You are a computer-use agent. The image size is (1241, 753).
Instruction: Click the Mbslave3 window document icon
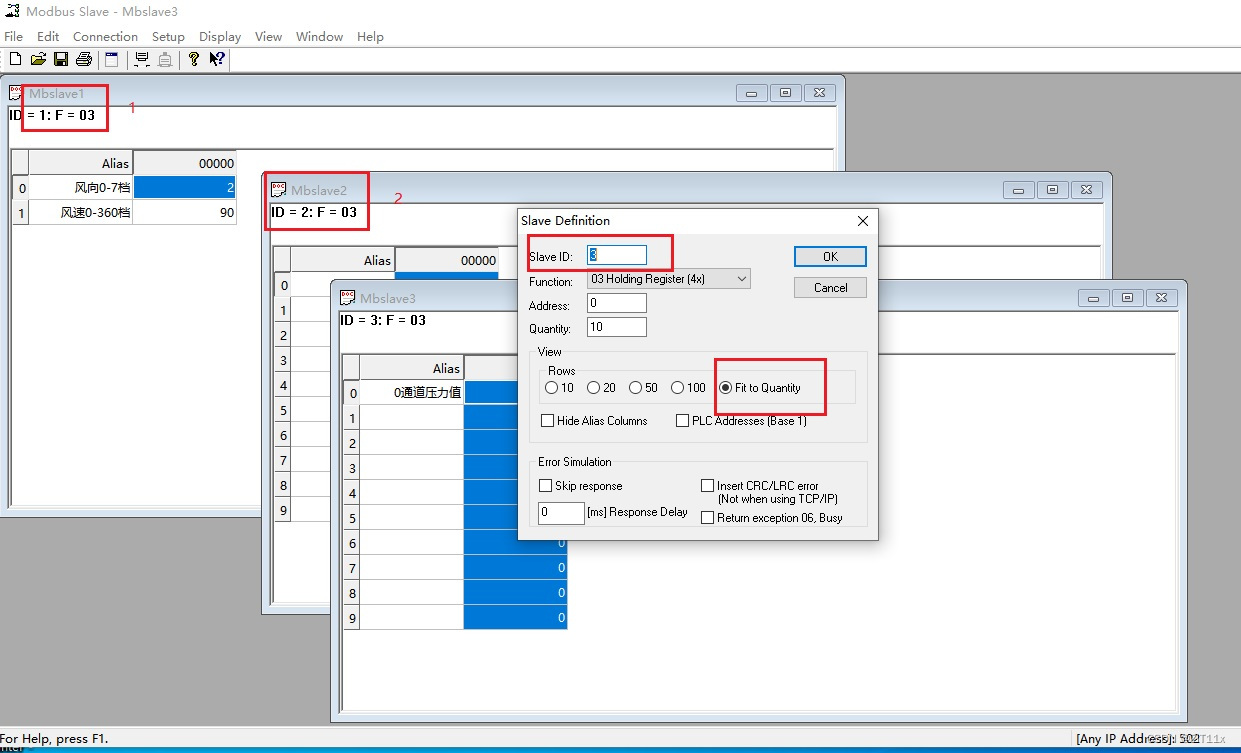pyautogui.click(x=348, y=298)
